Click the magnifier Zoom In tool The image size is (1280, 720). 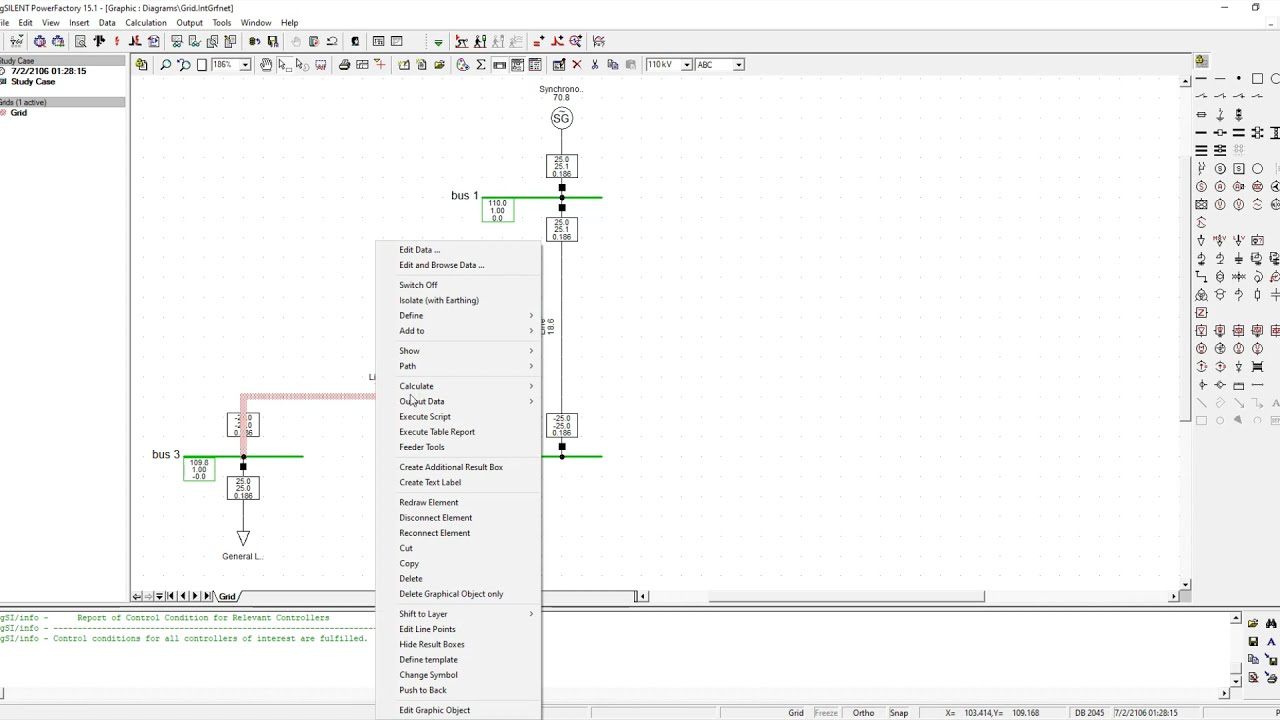click(165, 64)
